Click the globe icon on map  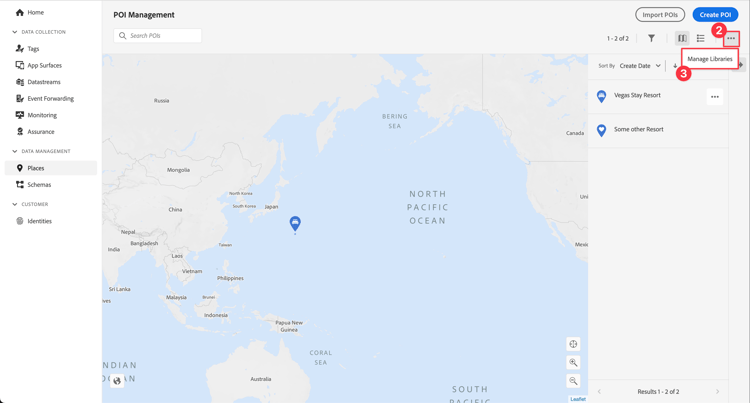[x=117, y=381]
